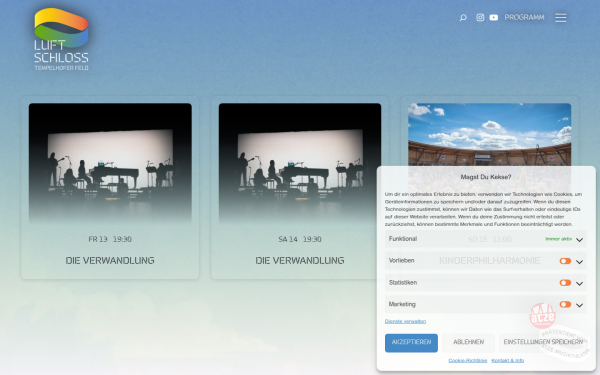Expand the Statistiken section chevron
This screenshot has width=600, height=375.
[x=579, y=284]
